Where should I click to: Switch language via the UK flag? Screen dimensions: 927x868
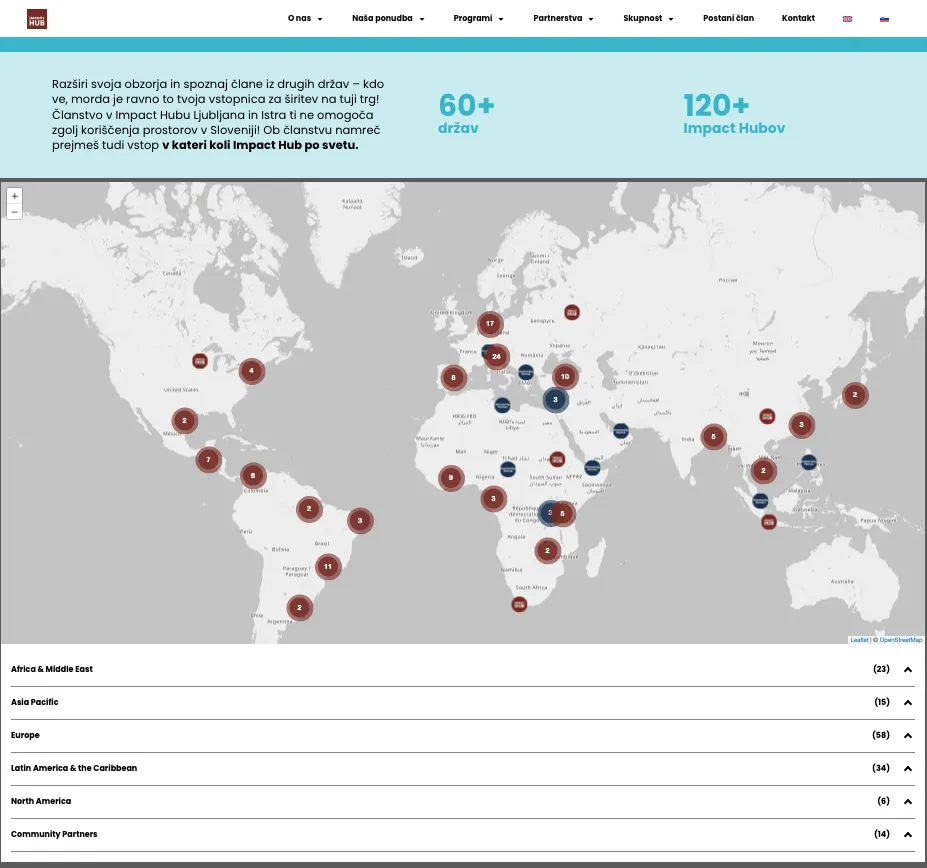click(x=847, y=19)
